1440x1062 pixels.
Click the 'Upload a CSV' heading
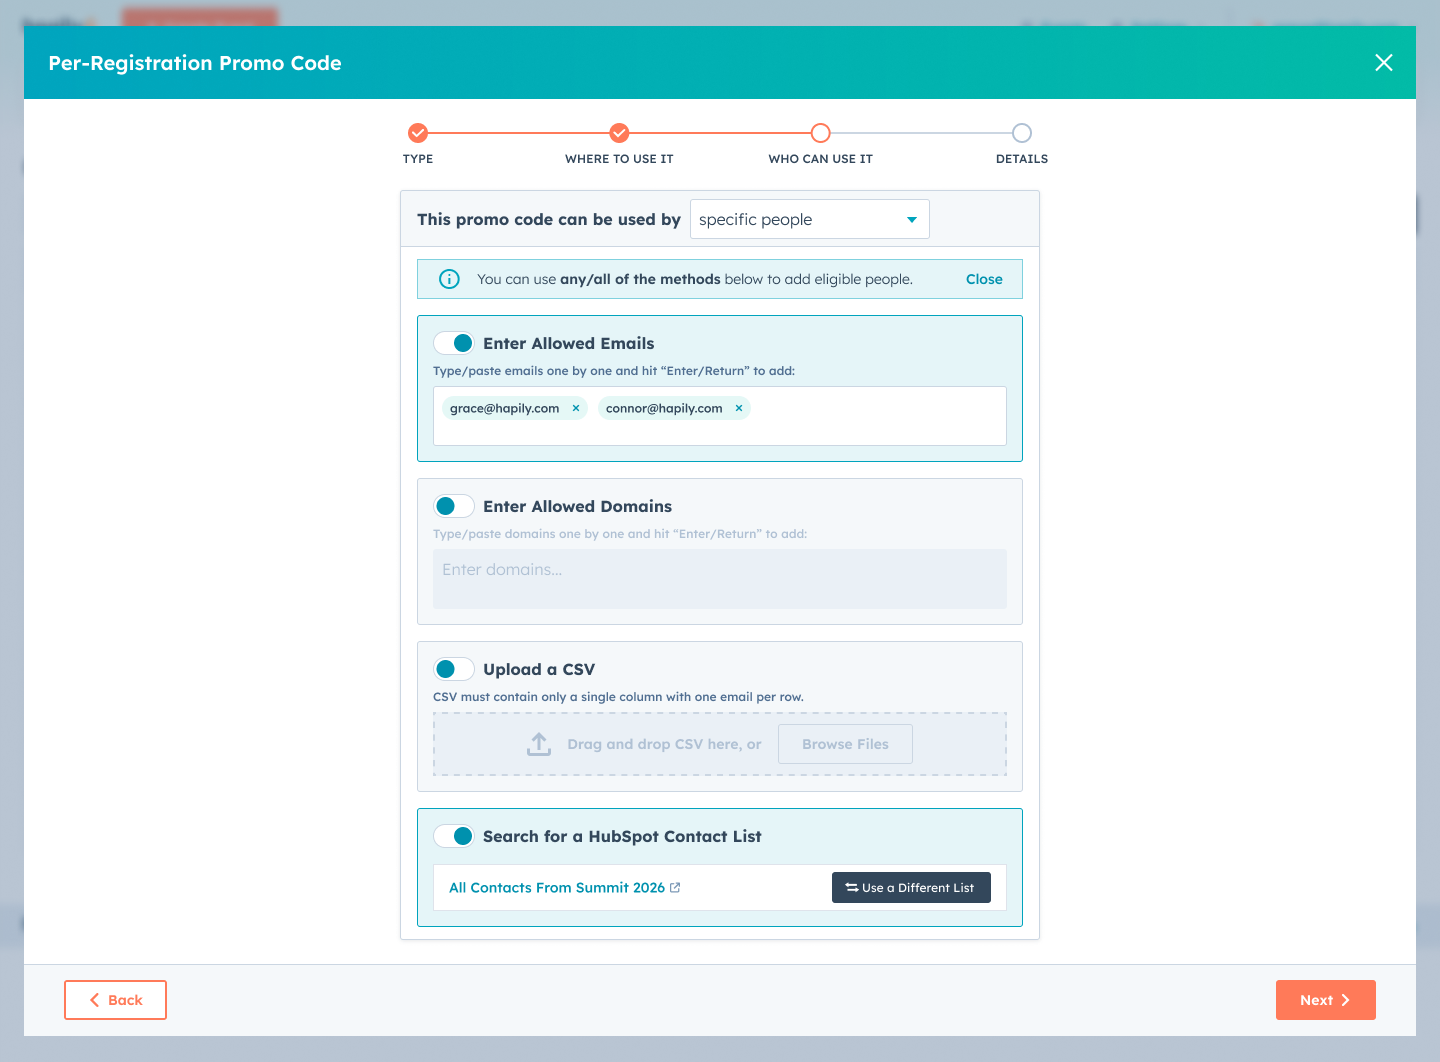pyautogui.click(x=539, y=669)
